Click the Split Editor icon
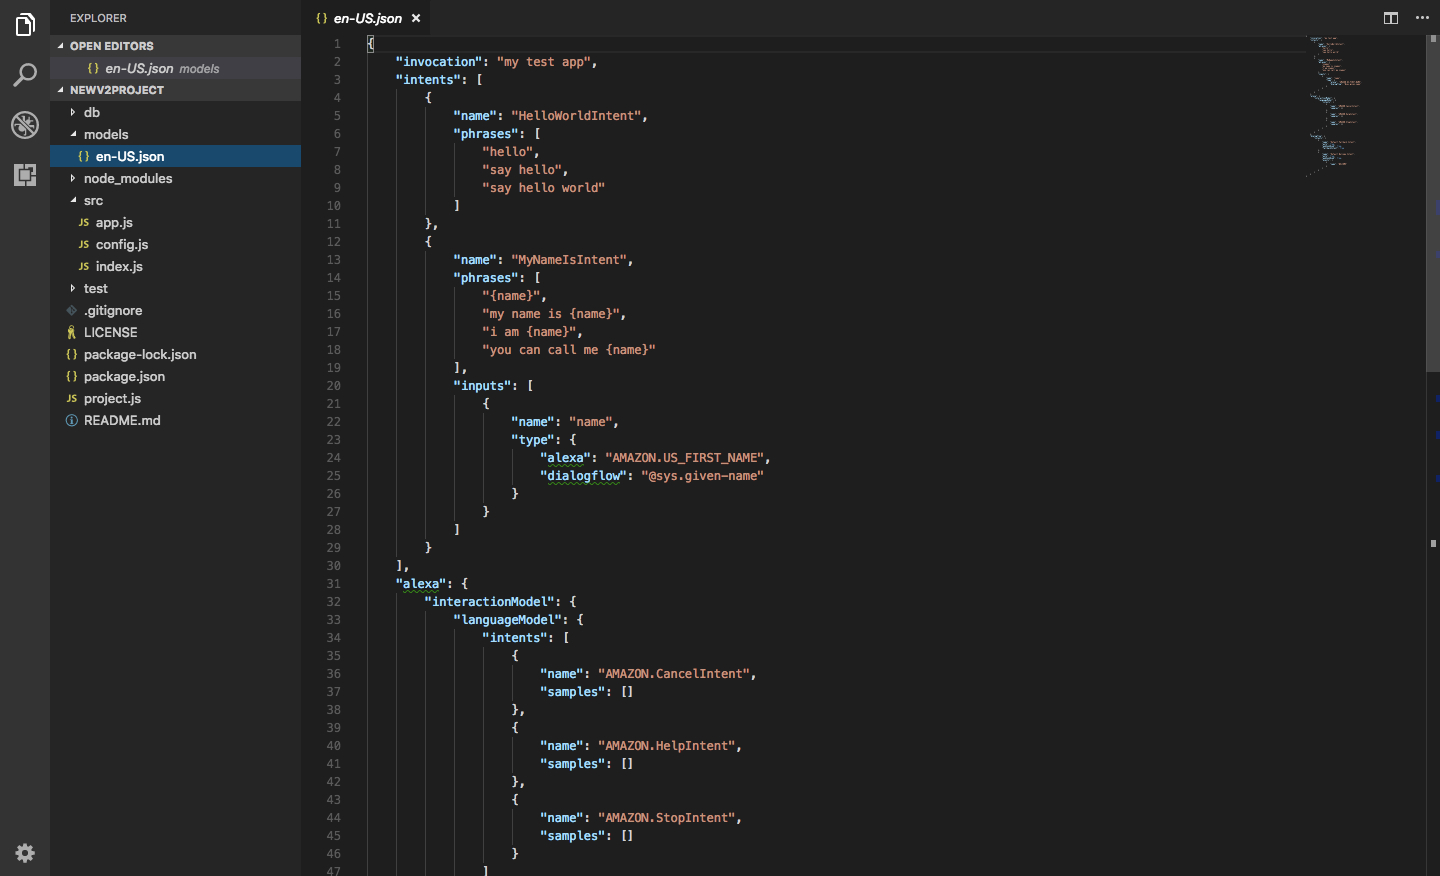Screen dimensions: 1440x876 pos(1390,18)
